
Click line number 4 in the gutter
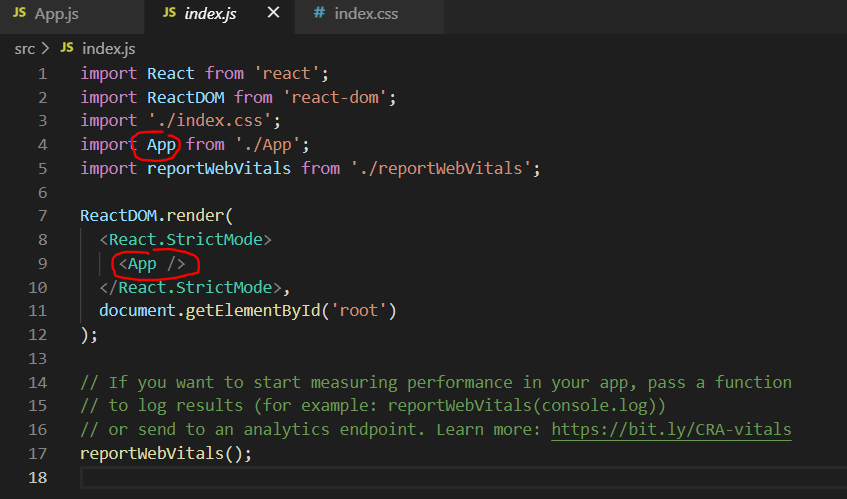coord(43,145)
